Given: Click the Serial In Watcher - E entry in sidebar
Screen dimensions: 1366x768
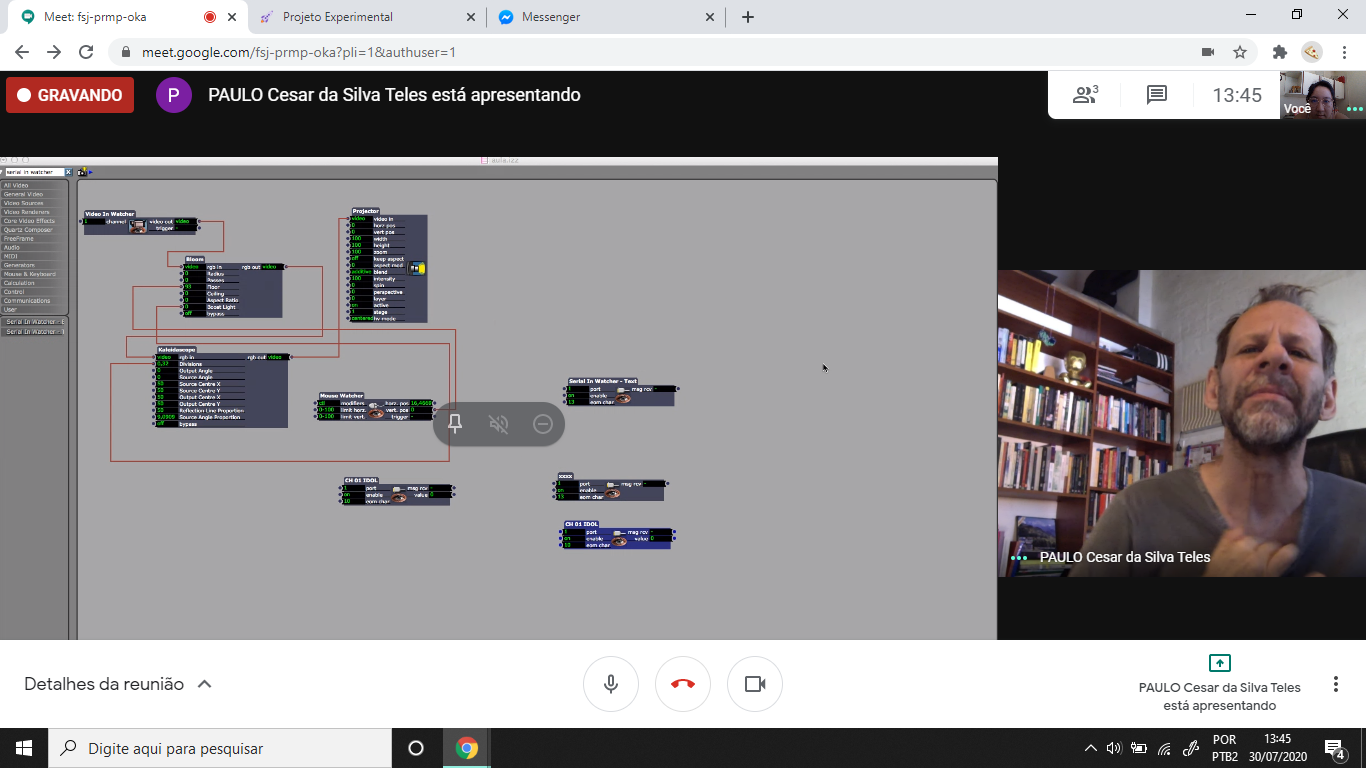Looking at the screenshot, I should pyautogui.click(x=33, y=322).
